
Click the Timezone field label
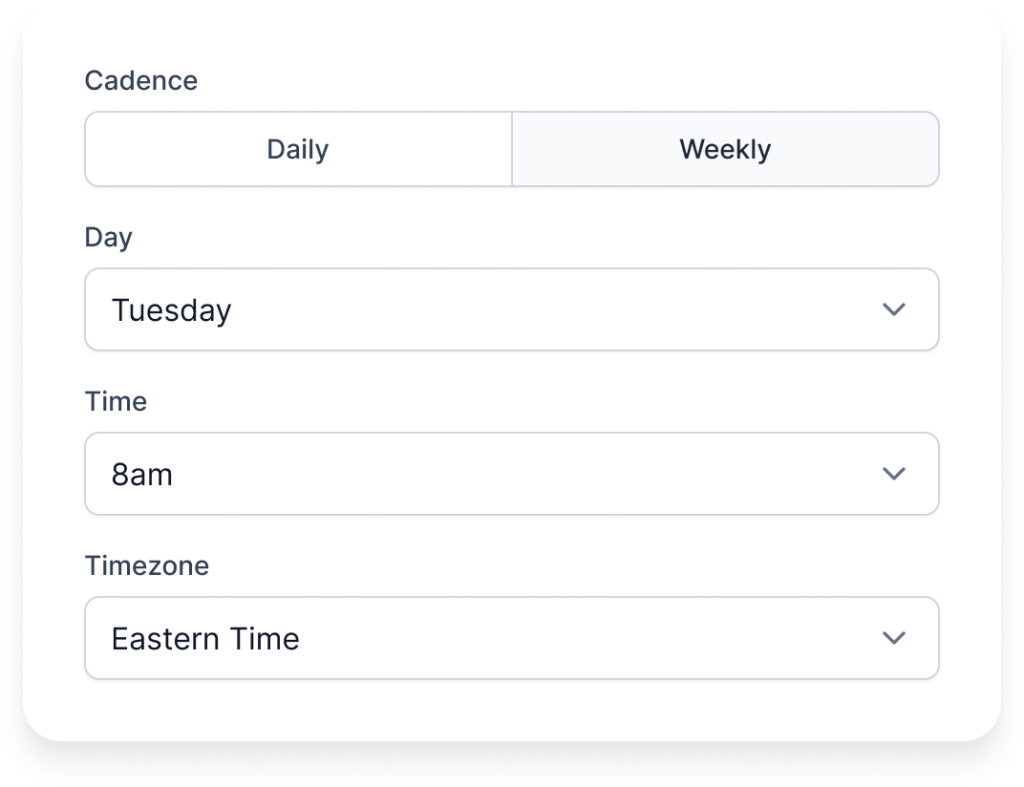(146, 565)
